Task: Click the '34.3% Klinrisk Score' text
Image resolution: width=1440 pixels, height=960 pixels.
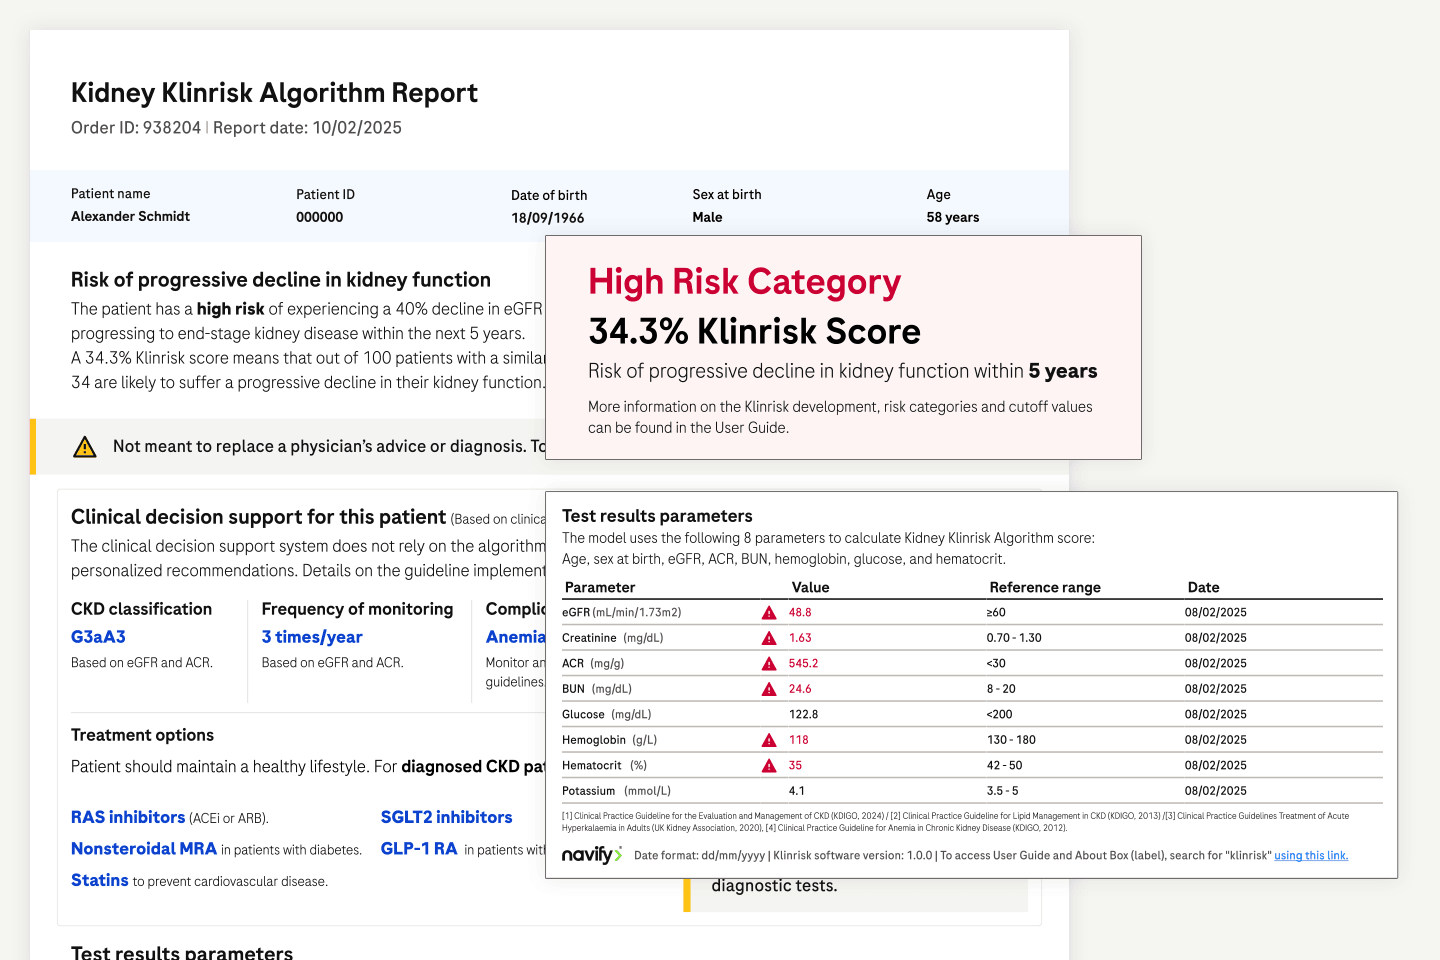Action: 755,331
